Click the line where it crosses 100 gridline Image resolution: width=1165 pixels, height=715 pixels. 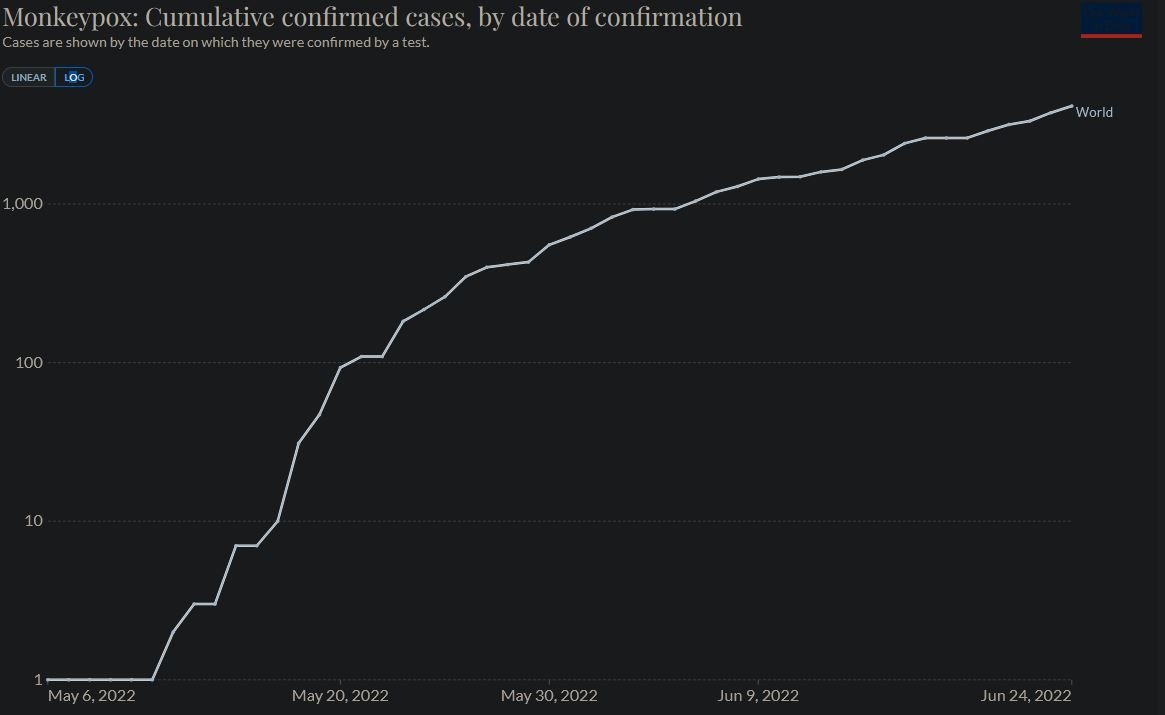click(344, 362)
